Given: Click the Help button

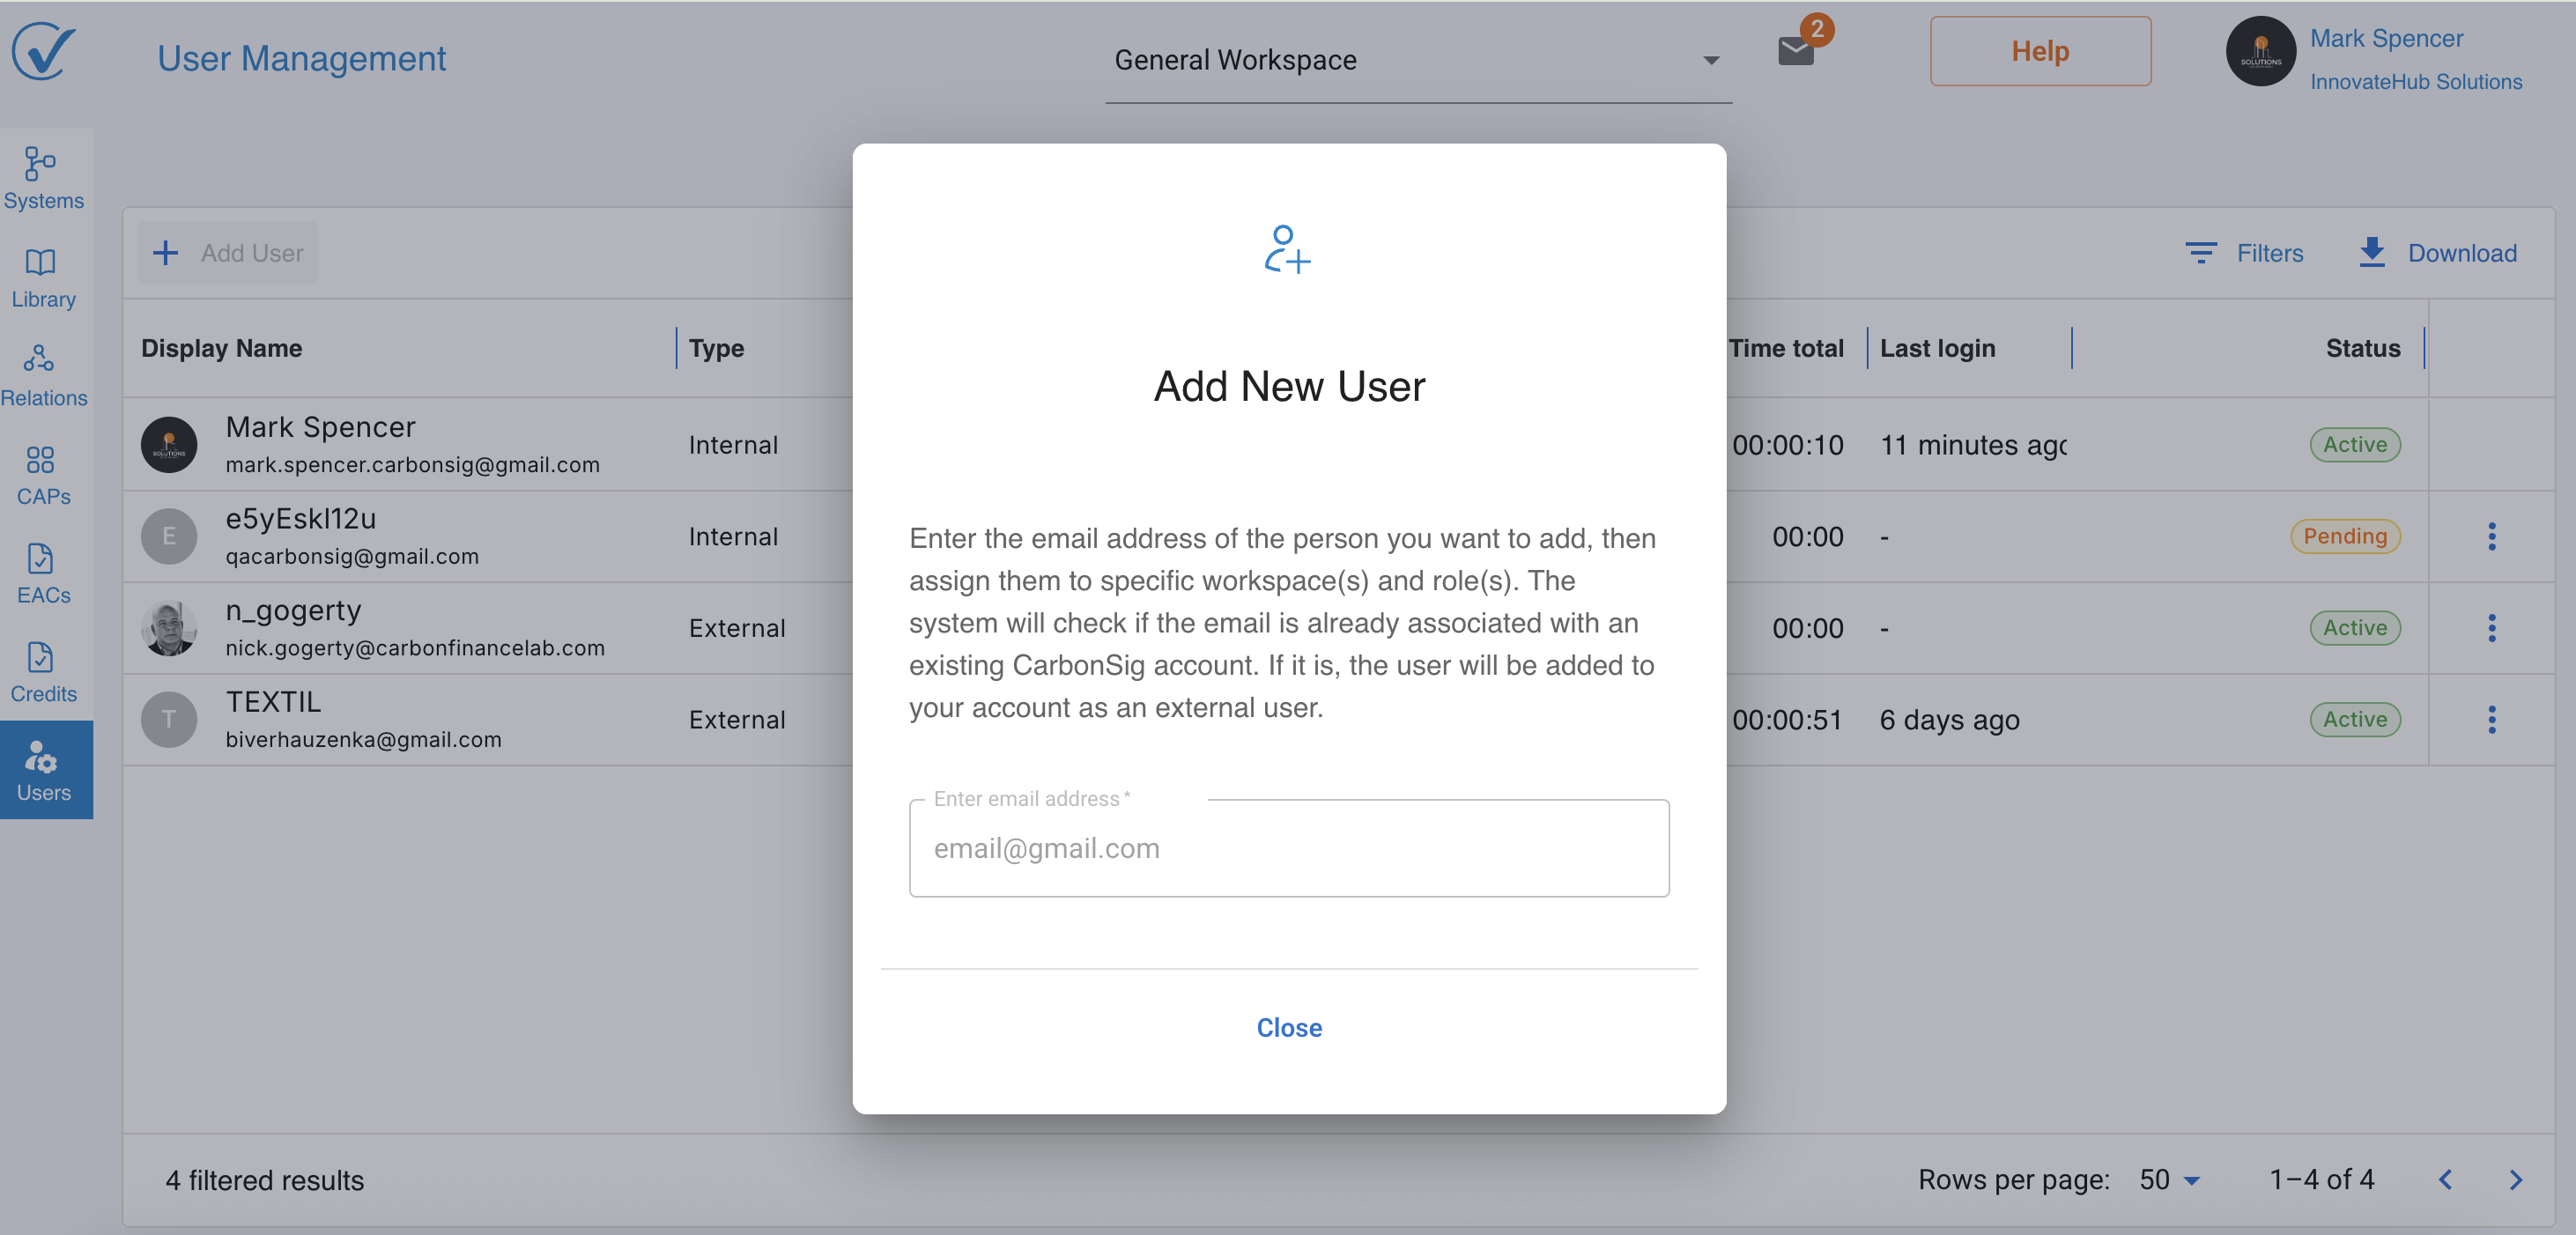Looking at the screenshot, I should [x=2039, y=51].
